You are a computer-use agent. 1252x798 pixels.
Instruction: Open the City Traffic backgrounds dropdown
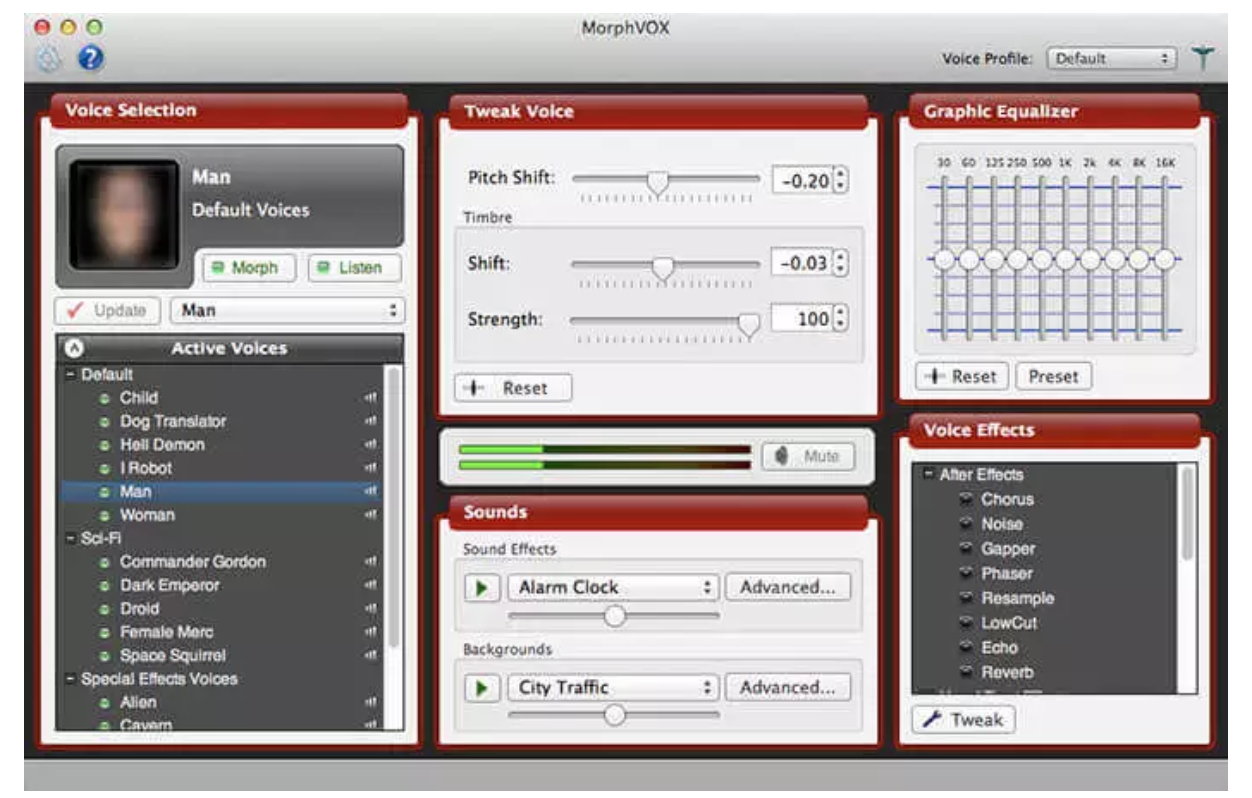[x=613, y=688]
